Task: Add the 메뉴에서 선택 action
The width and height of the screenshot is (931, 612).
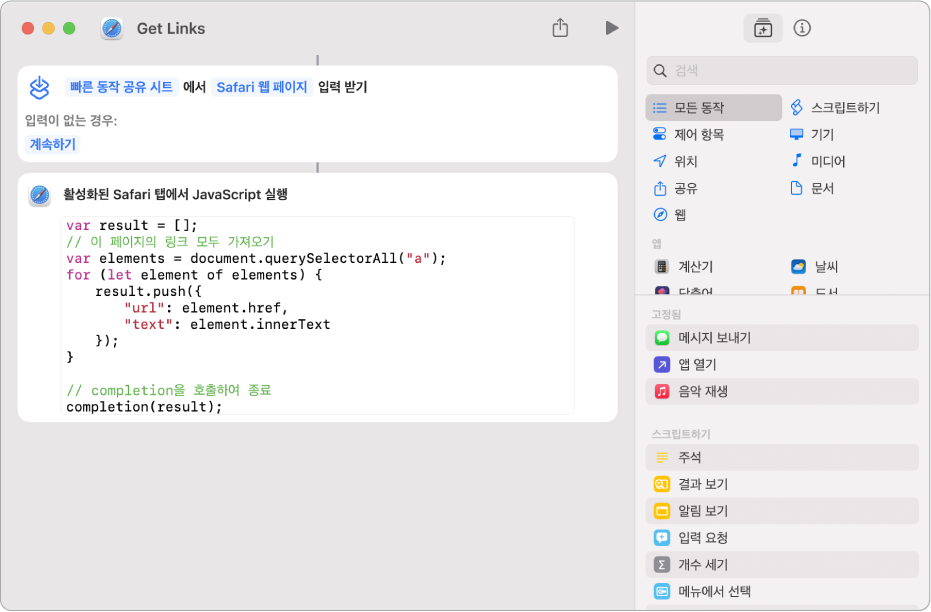Action: coord(782,591)
